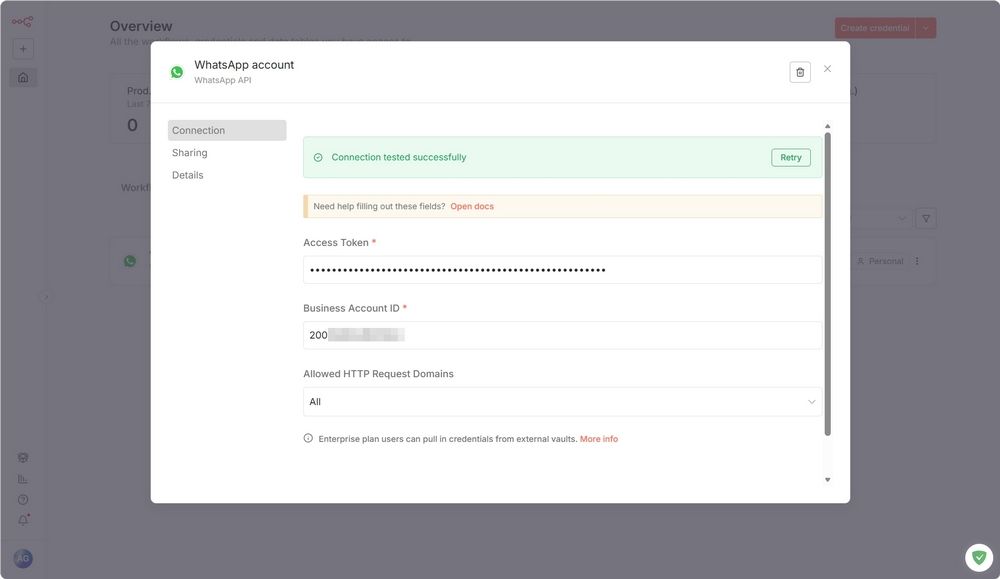Open help via the question mark icon
Viewport: 1000px width, 579px height.
[22, 499]
